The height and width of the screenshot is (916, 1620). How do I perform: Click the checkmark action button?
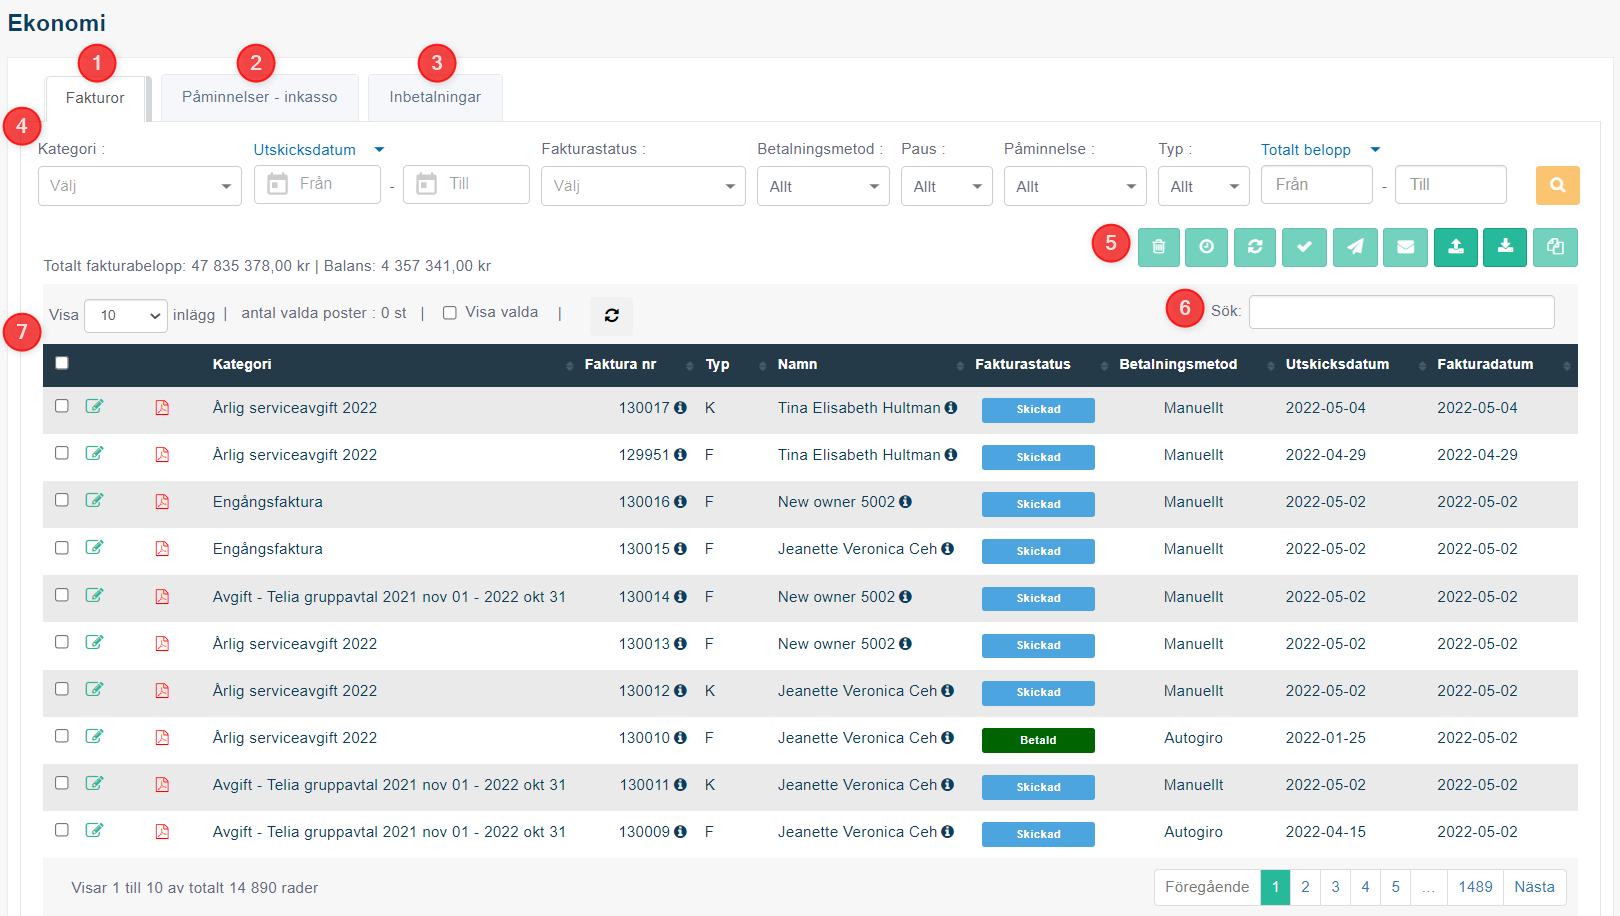[1304, 247]
